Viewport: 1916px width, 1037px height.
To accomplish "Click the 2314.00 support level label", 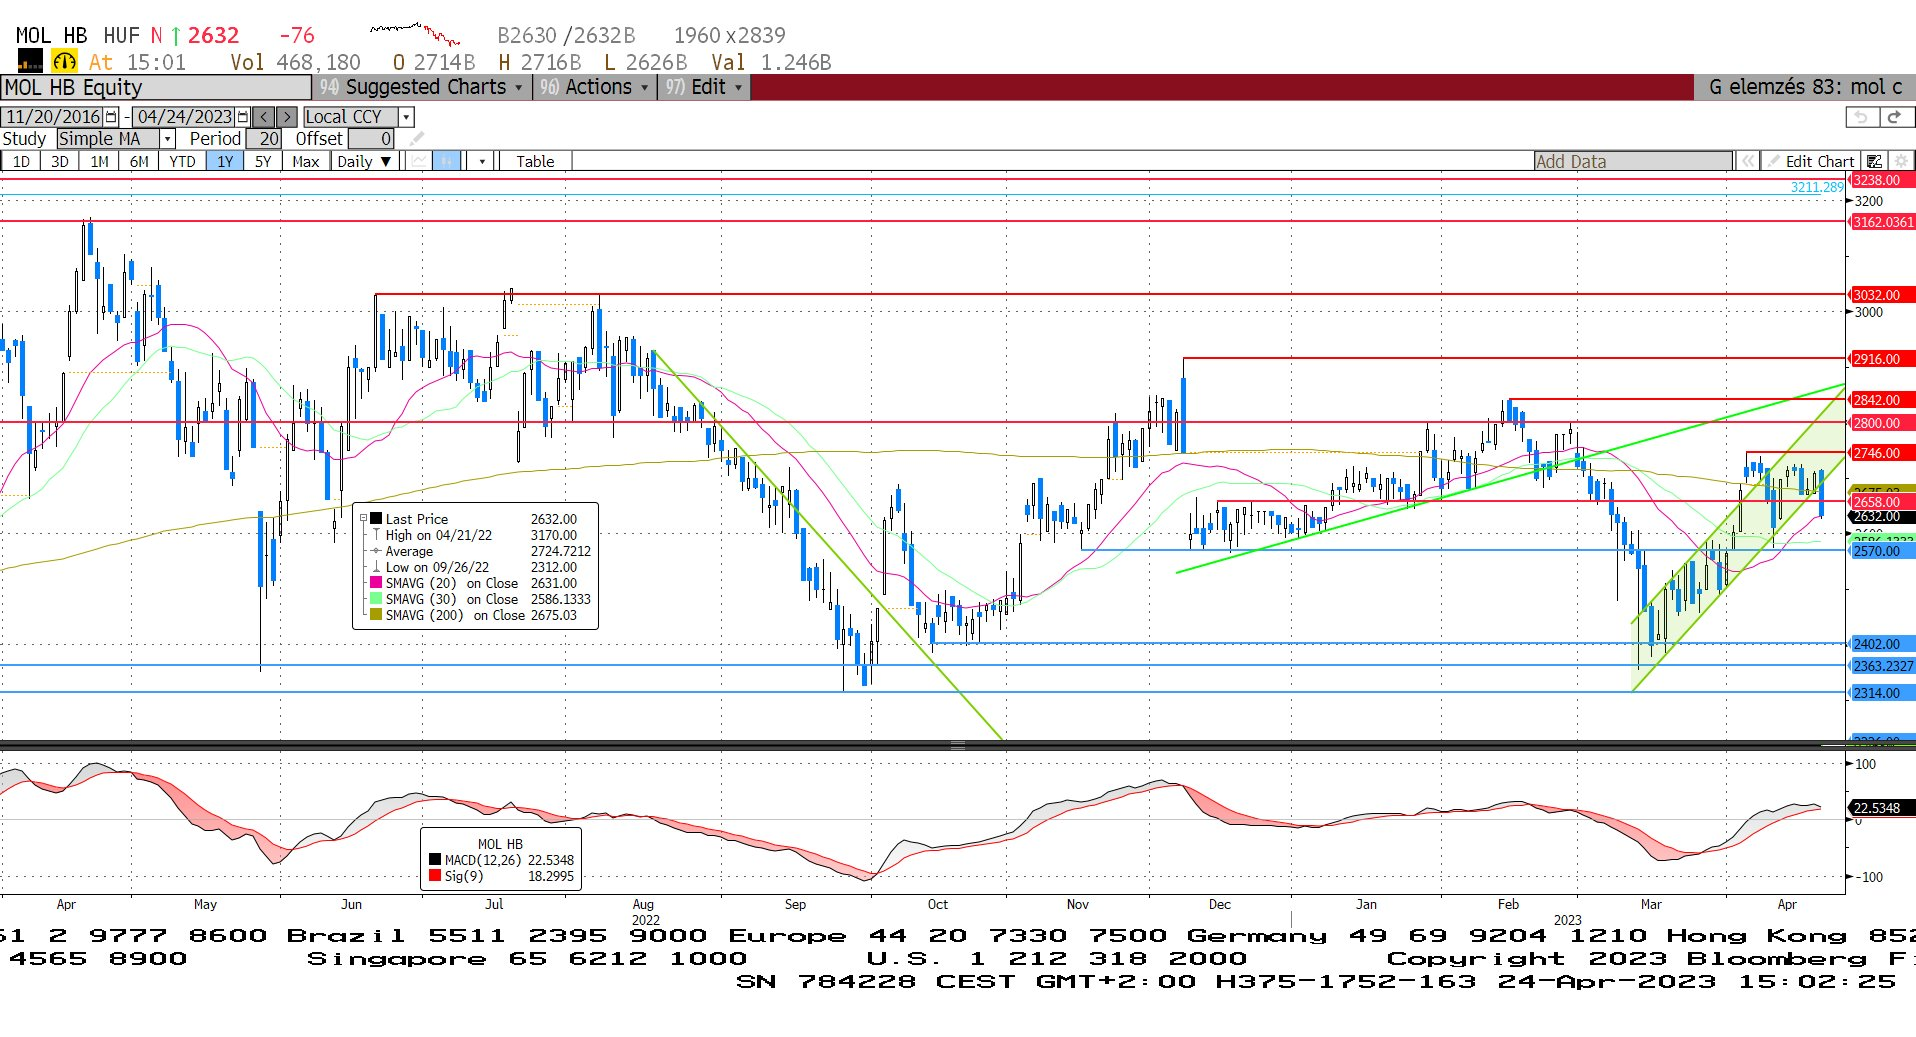I will (1881, 693).
